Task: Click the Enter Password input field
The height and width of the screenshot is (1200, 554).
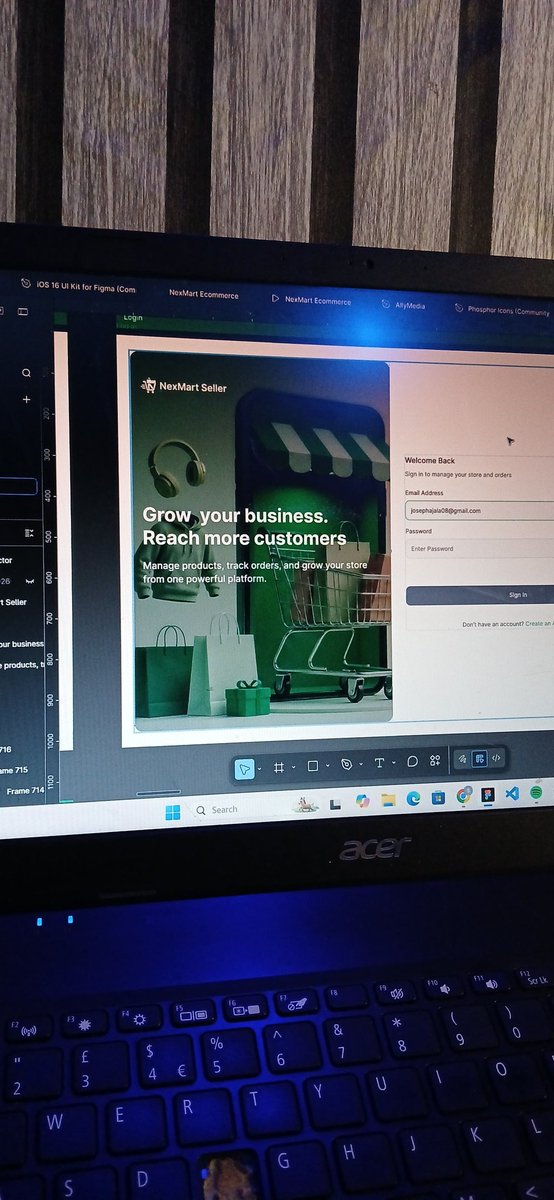Action: 479,548
